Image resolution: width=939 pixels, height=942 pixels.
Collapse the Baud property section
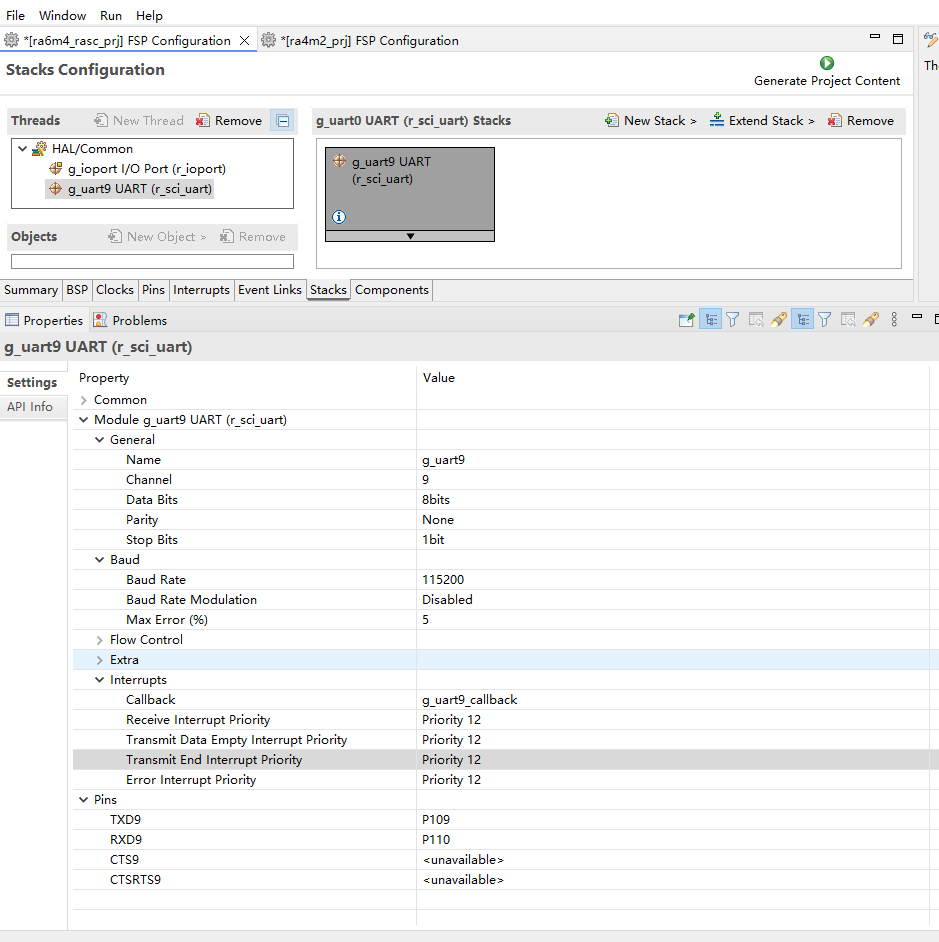click(x=100, y=560)
